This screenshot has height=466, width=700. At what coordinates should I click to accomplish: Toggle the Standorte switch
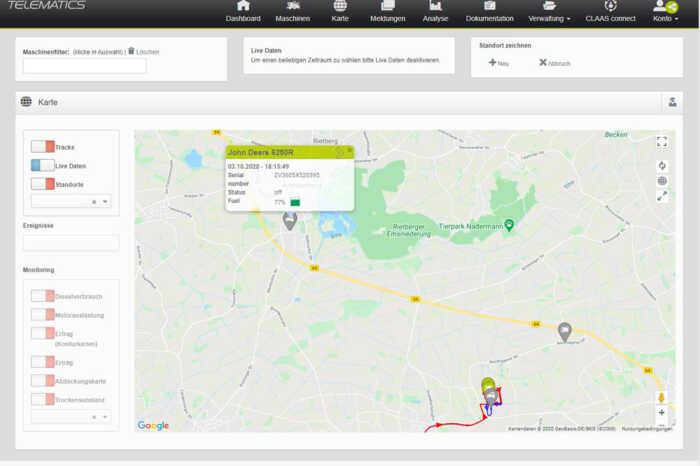click(x=43, y=184)
